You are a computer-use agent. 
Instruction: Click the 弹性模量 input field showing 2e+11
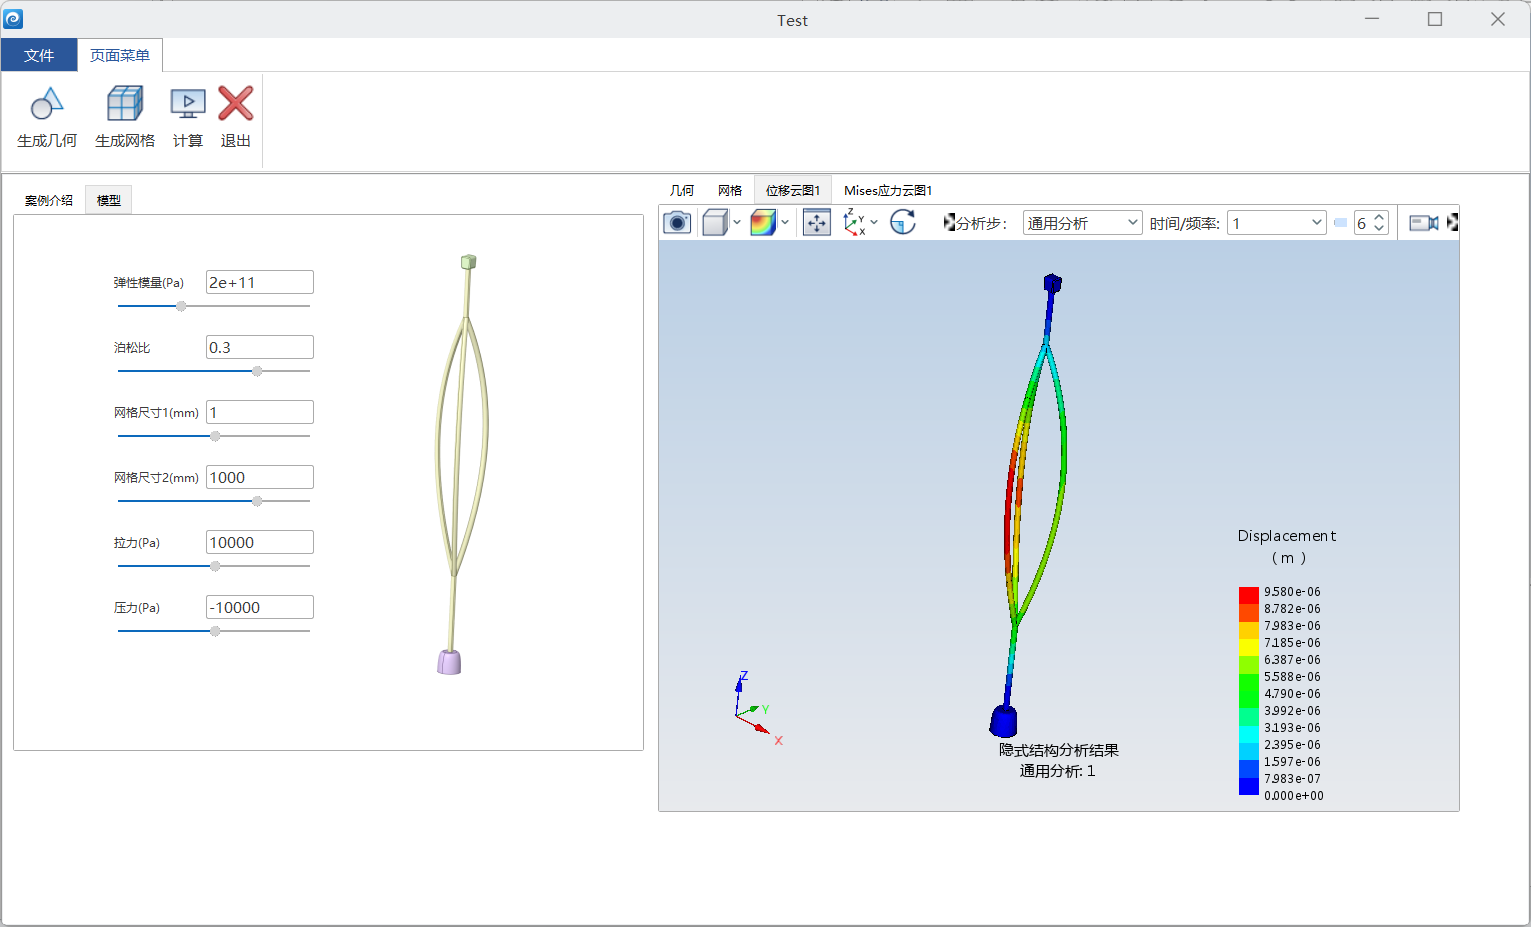pyautogui.click(x=260, y=282)
